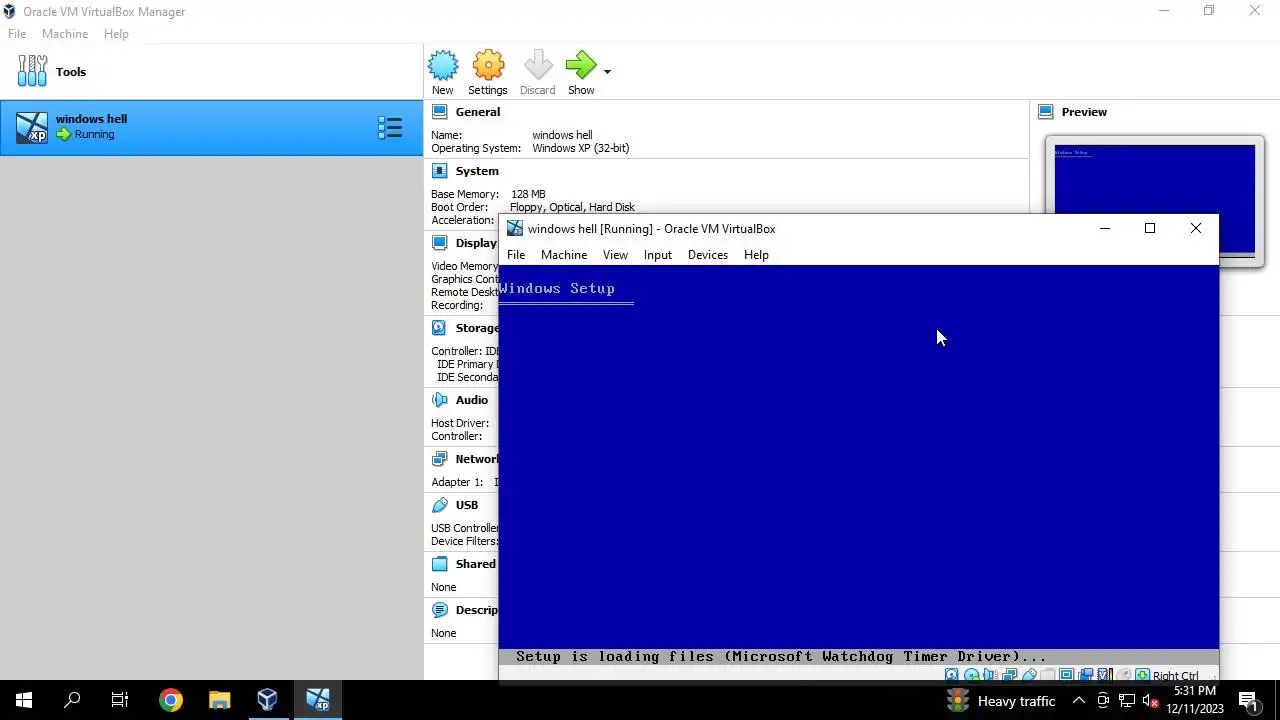Open the Windows Start menu

coord(24,700)
